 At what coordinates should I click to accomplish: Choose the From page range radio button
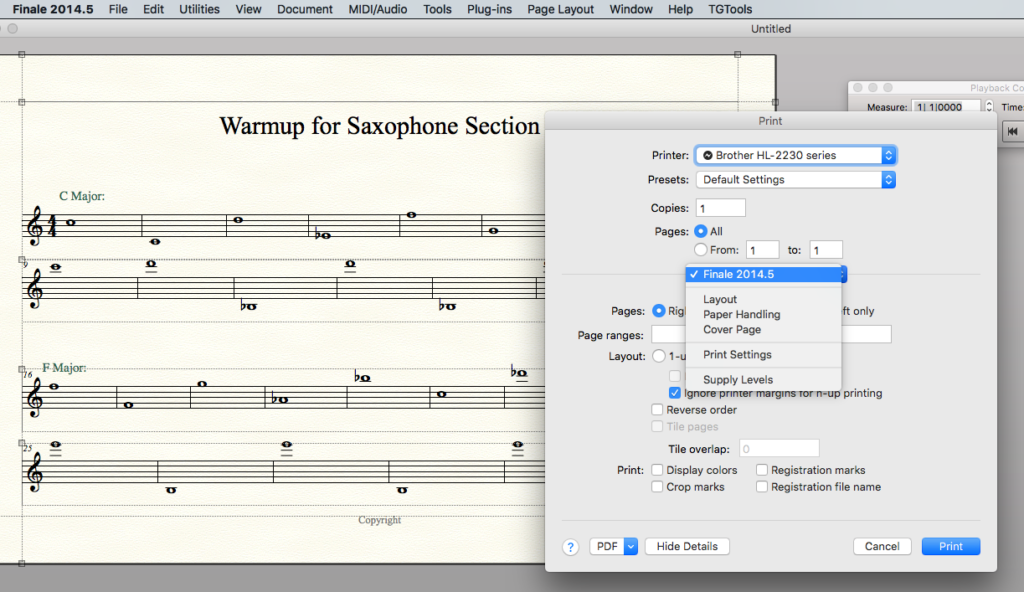tap(700, 250)
